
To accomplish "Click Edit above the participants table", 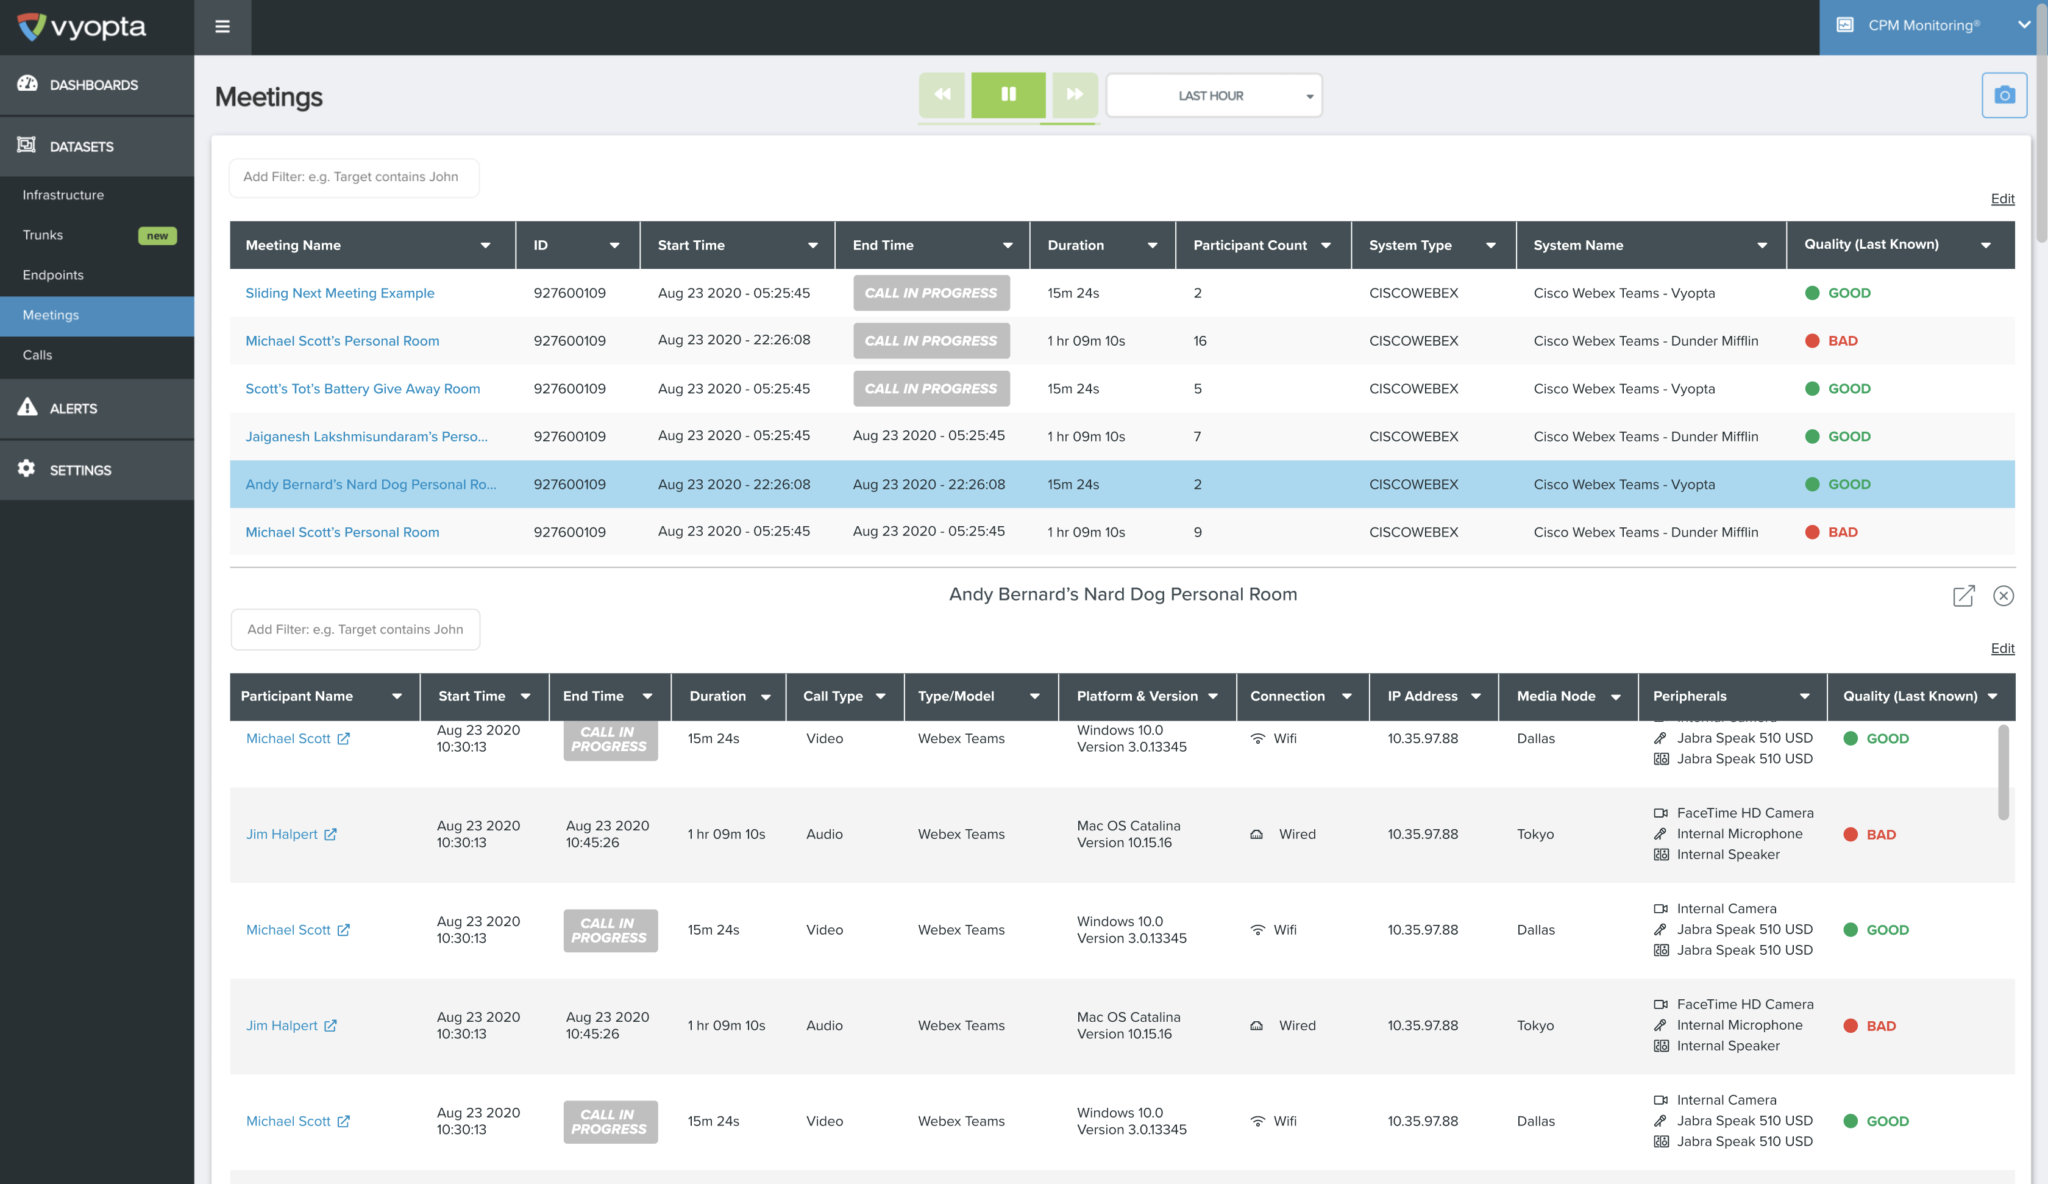I will point(2002,649).
